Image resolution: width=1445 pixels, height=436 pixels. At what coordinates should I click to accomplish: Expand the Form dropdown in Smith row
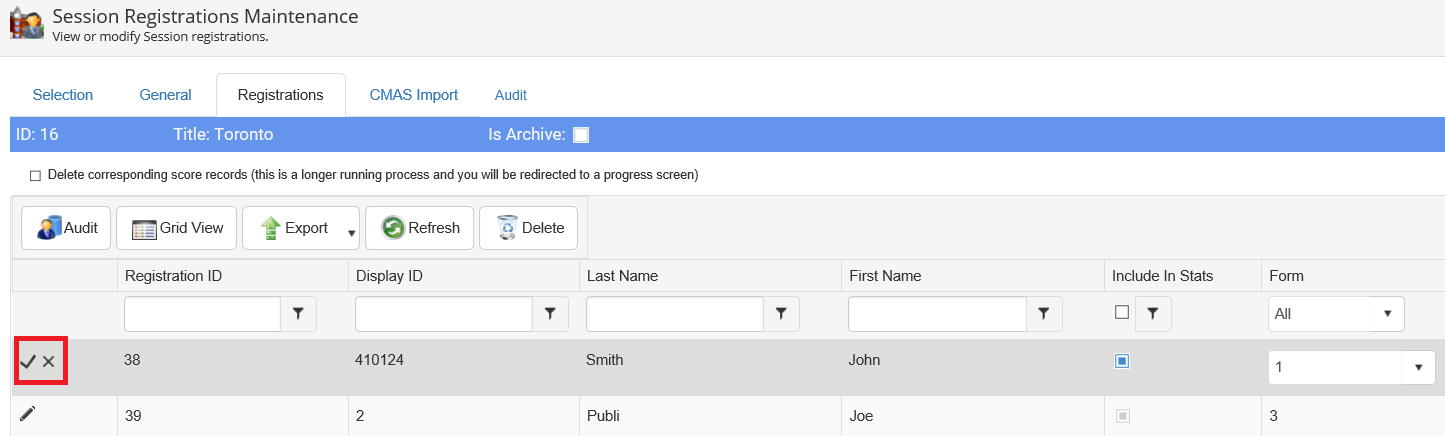(1418, 367)
